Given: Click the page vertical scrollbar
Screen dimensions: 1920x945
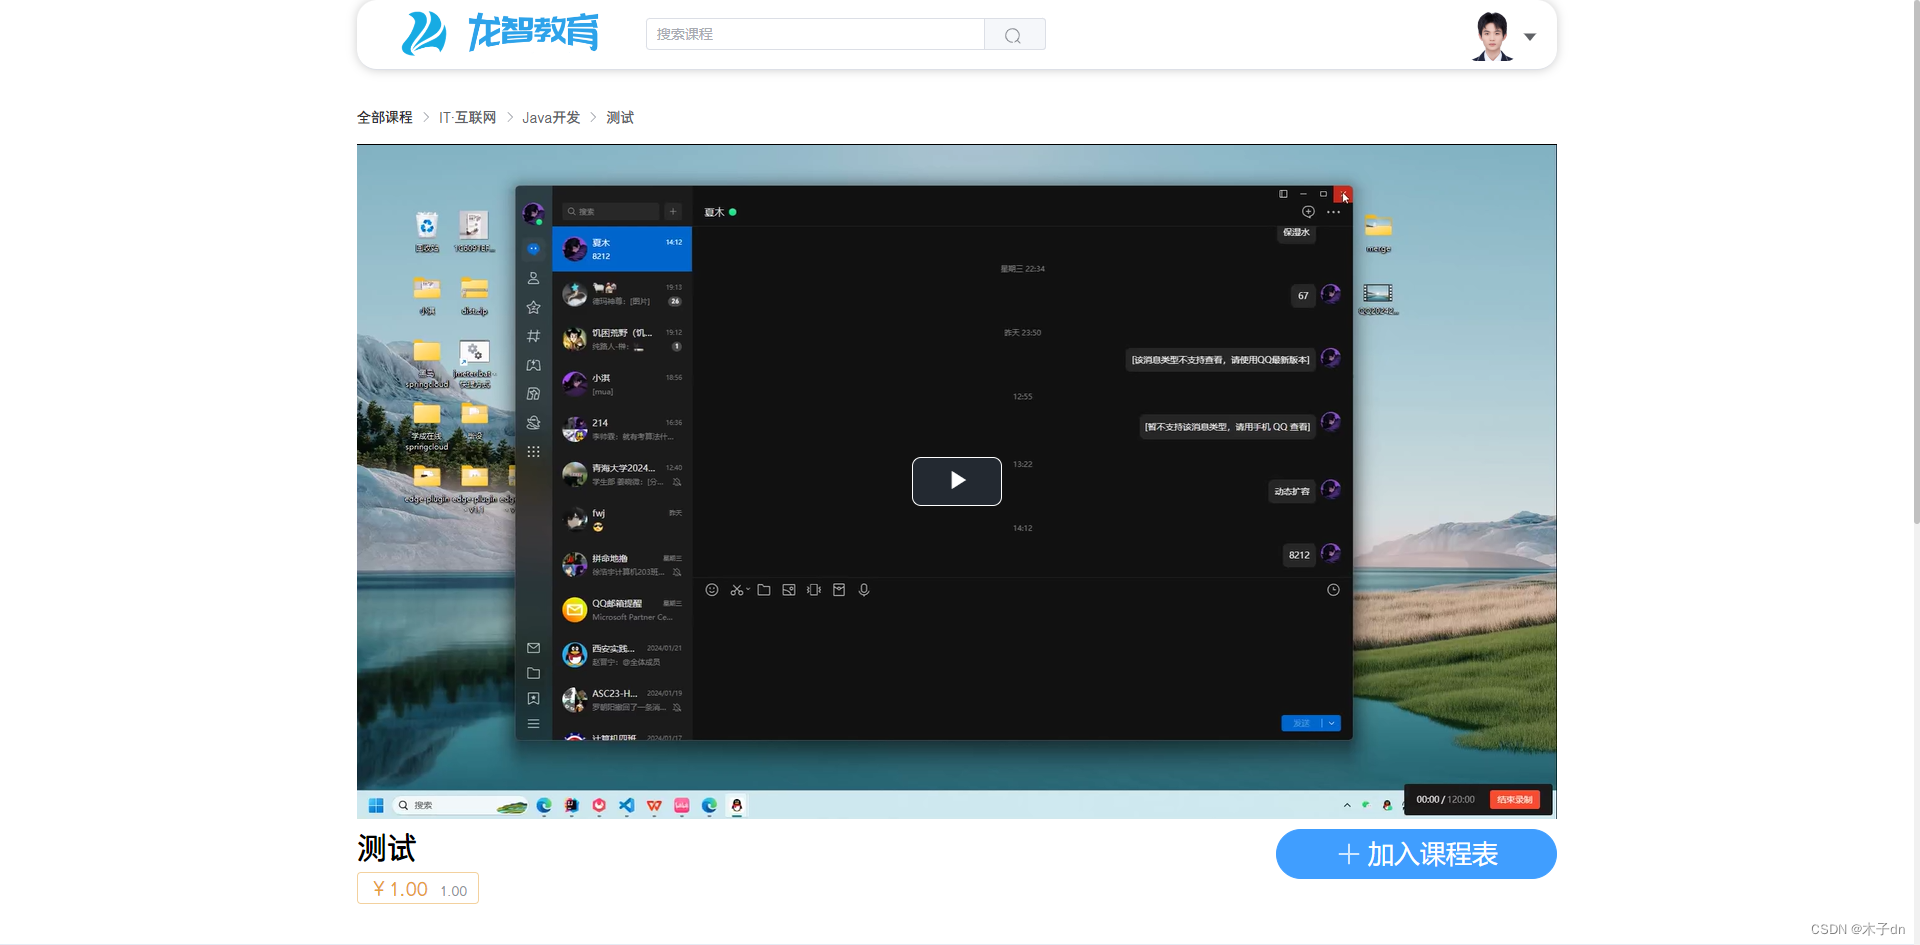Looking at the screenshot, I should (1915, 260).
